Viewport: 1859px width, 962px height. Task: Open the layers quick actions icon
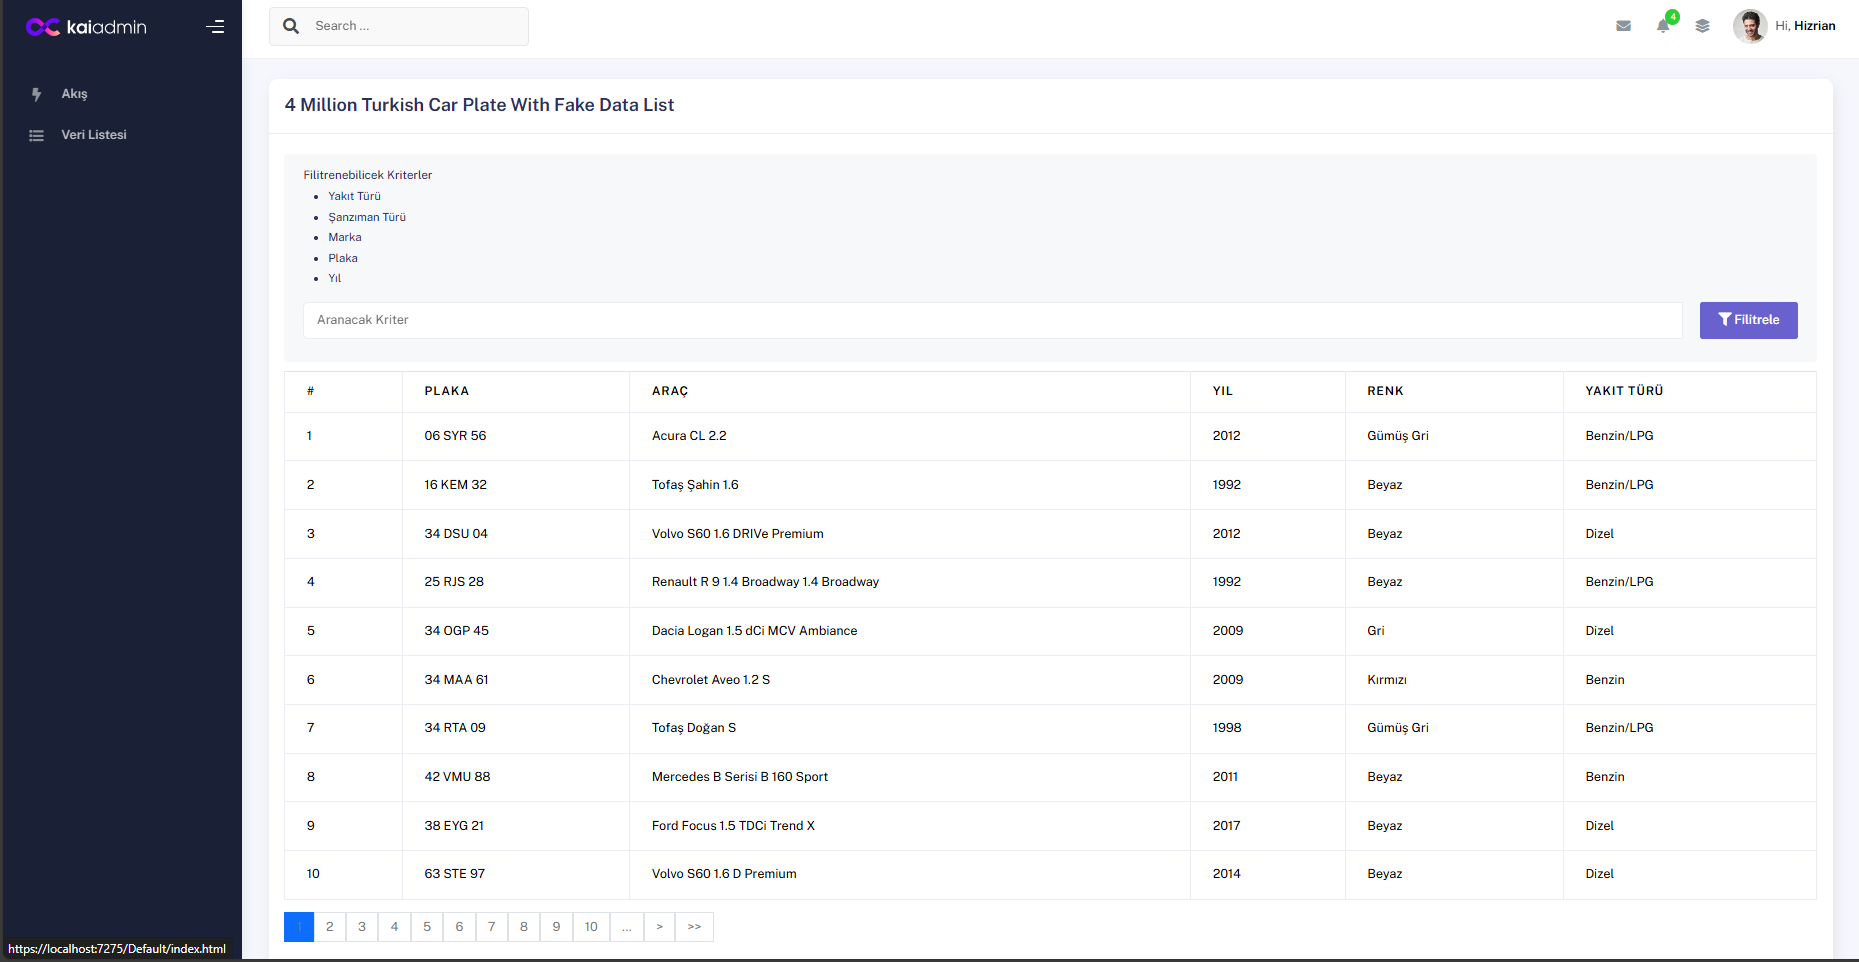[1702, 26]
